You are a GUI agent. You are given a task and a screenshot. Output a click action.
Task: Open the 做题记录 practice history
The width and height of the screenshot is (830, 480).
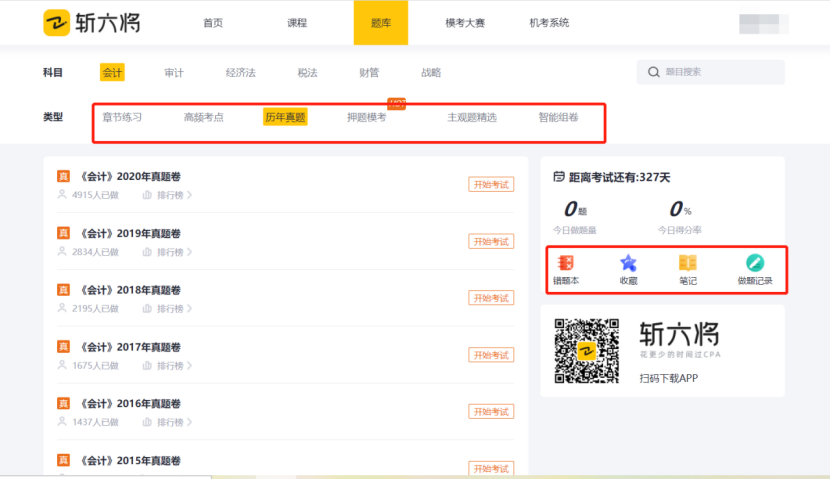click(x=755, y=270)
